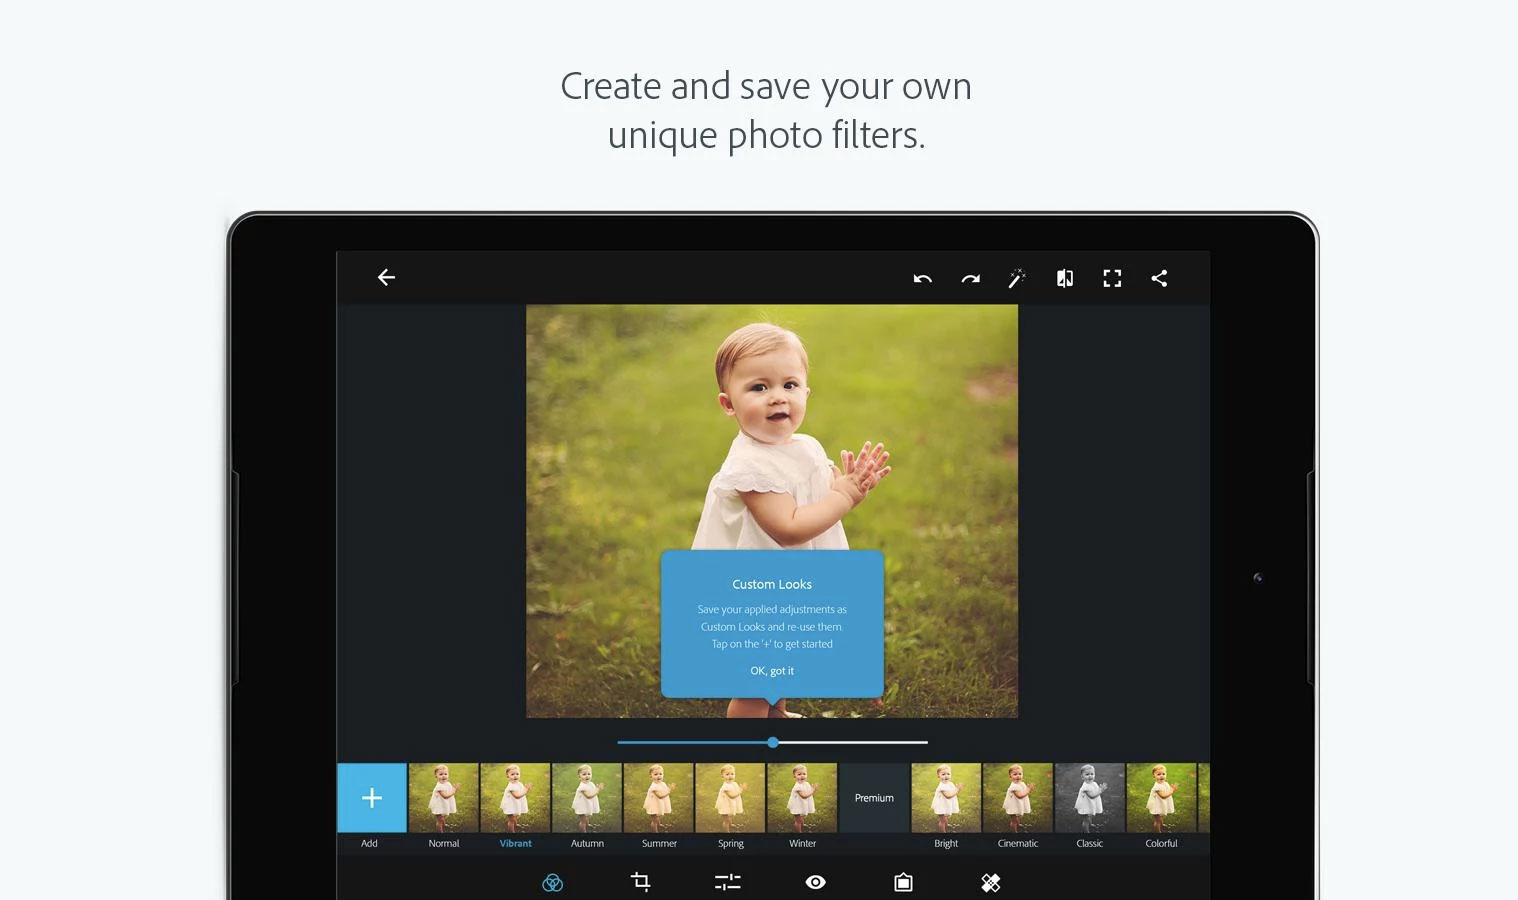Open the borders frame tool
This screenshot has height=900, width=1518.
tap(903, 882)
